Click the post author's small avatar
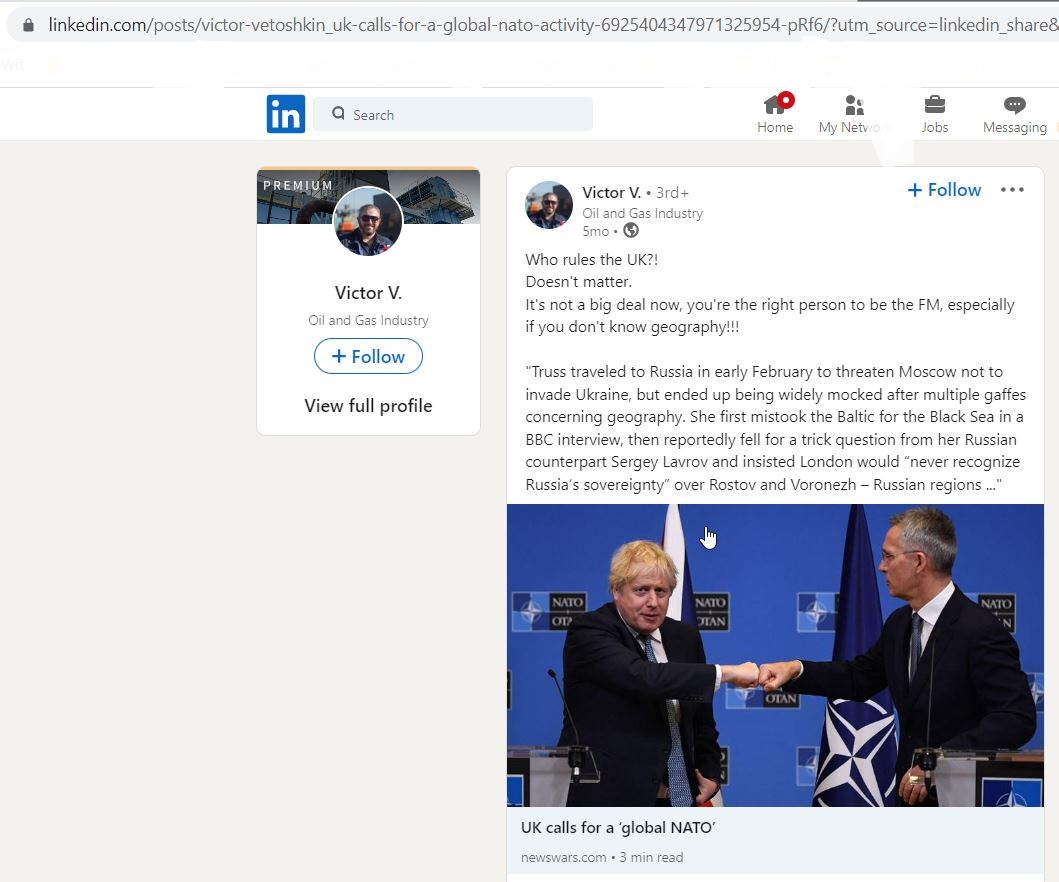Viewport: 1059px width, 882px height. tap(548, 205)
